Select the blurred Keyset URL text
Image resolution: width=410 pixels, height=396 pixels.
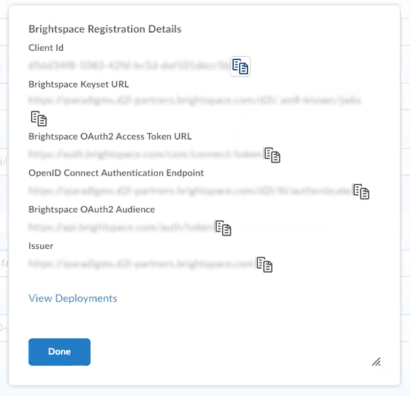tap(195, 100)
